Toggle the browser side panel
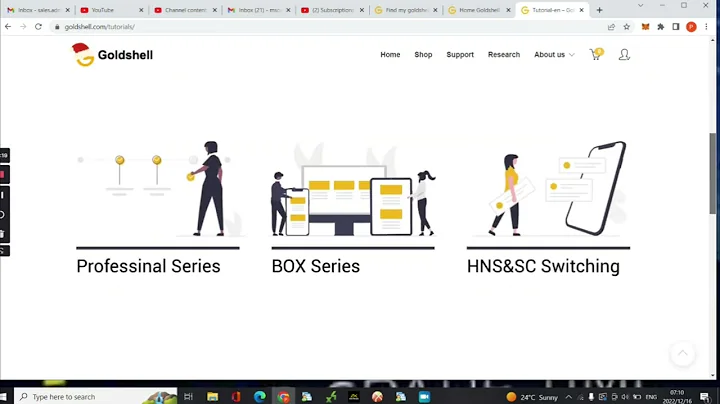This screenshot has height=404, width=720. tap(675, 27)
